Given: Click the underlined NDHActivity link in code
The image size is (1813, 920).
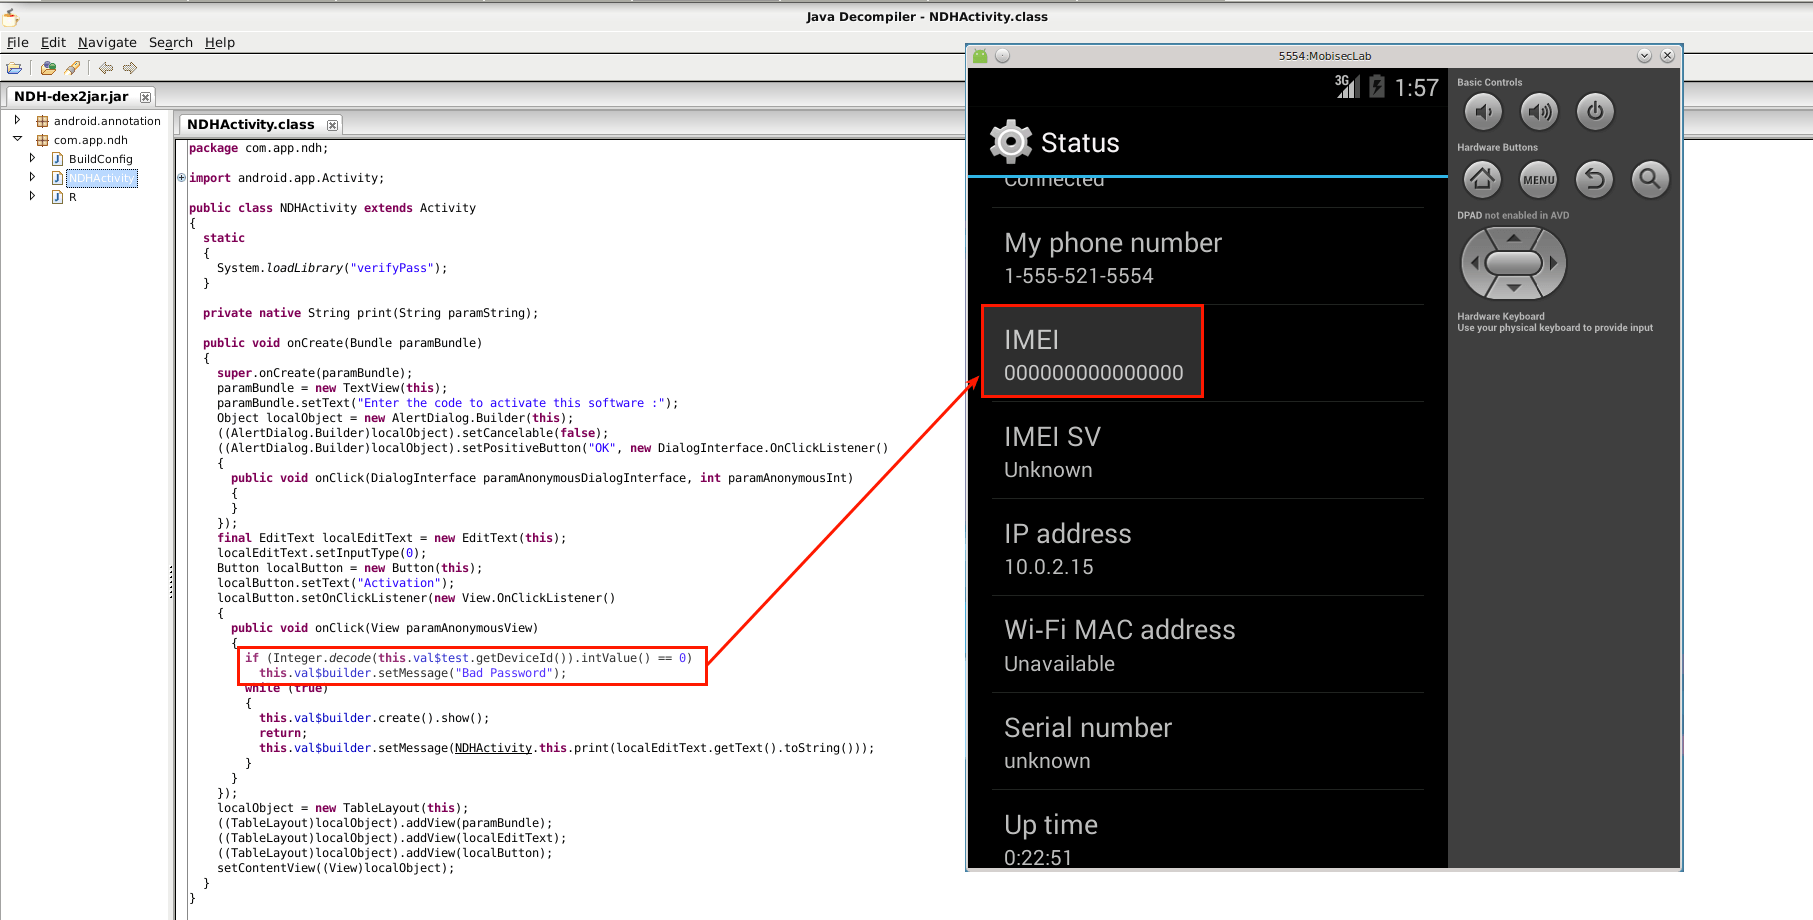Looking at the screenshot, I should click(x=493, y=748).
